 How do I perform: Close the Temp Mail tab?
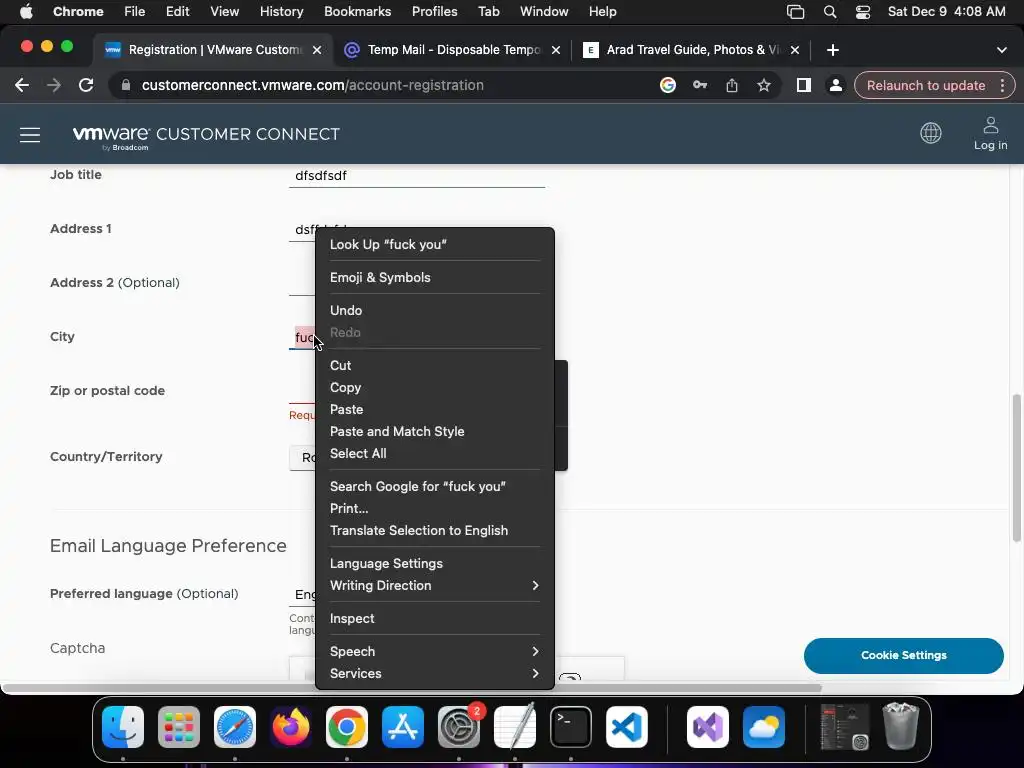556,50
